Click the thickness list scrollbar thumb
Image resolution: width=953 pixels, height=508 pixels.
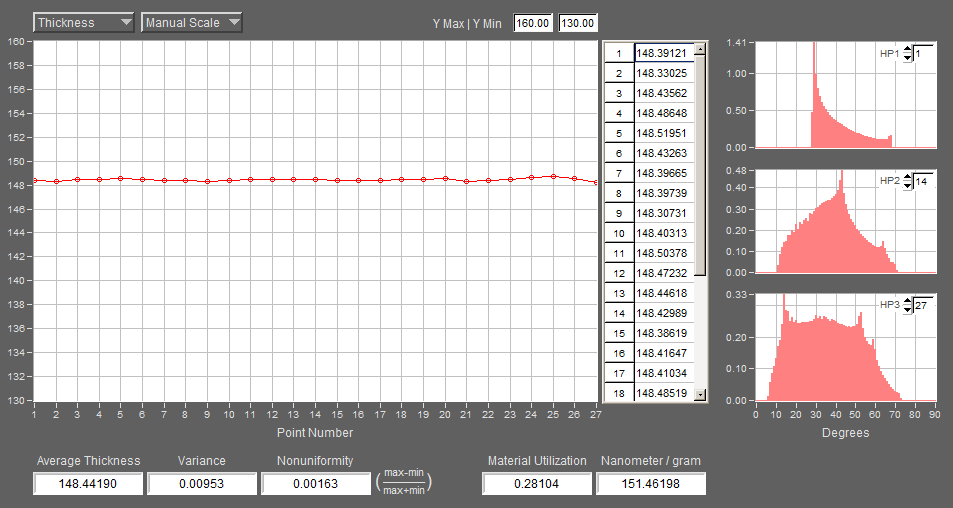pyautogui.click(x=700, y=165)
